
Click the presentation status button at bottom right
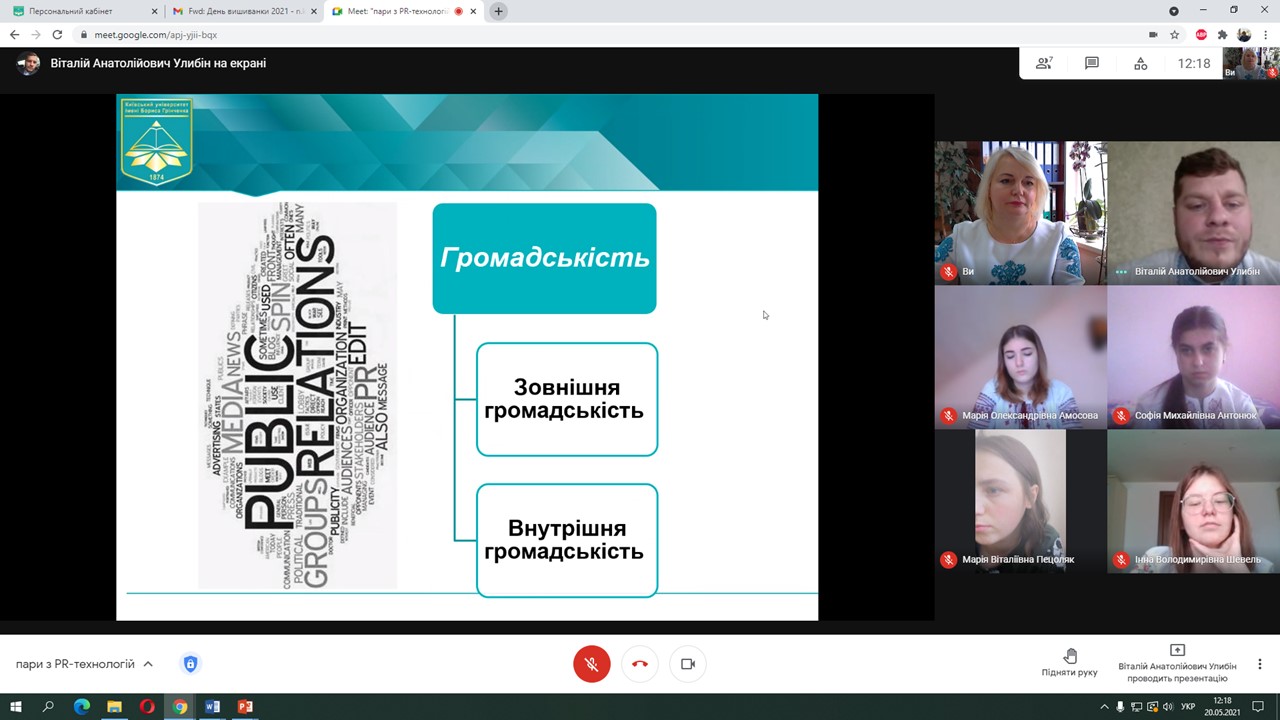(1177, 663)
